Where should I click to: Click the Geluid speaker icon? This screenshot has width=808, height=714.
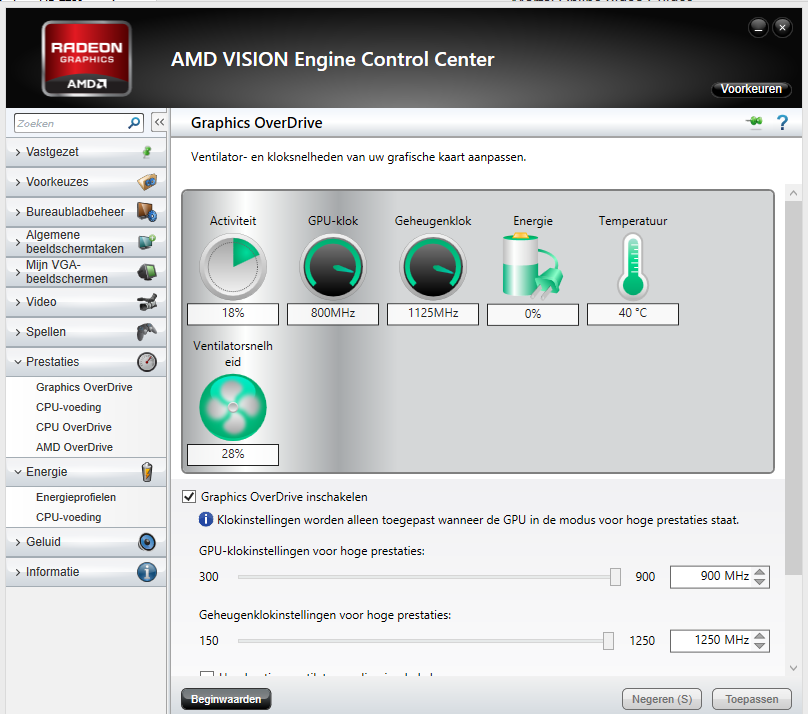tap(147, 542)
